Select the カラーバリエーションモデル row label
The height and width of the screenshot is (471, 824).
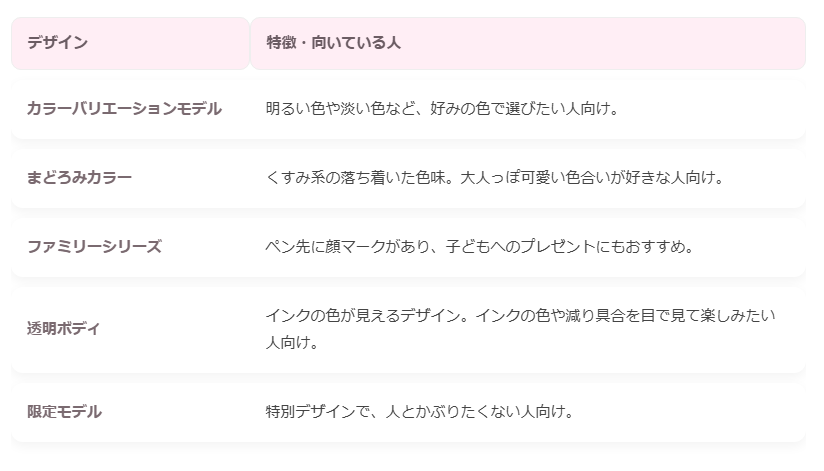[124, 108]
